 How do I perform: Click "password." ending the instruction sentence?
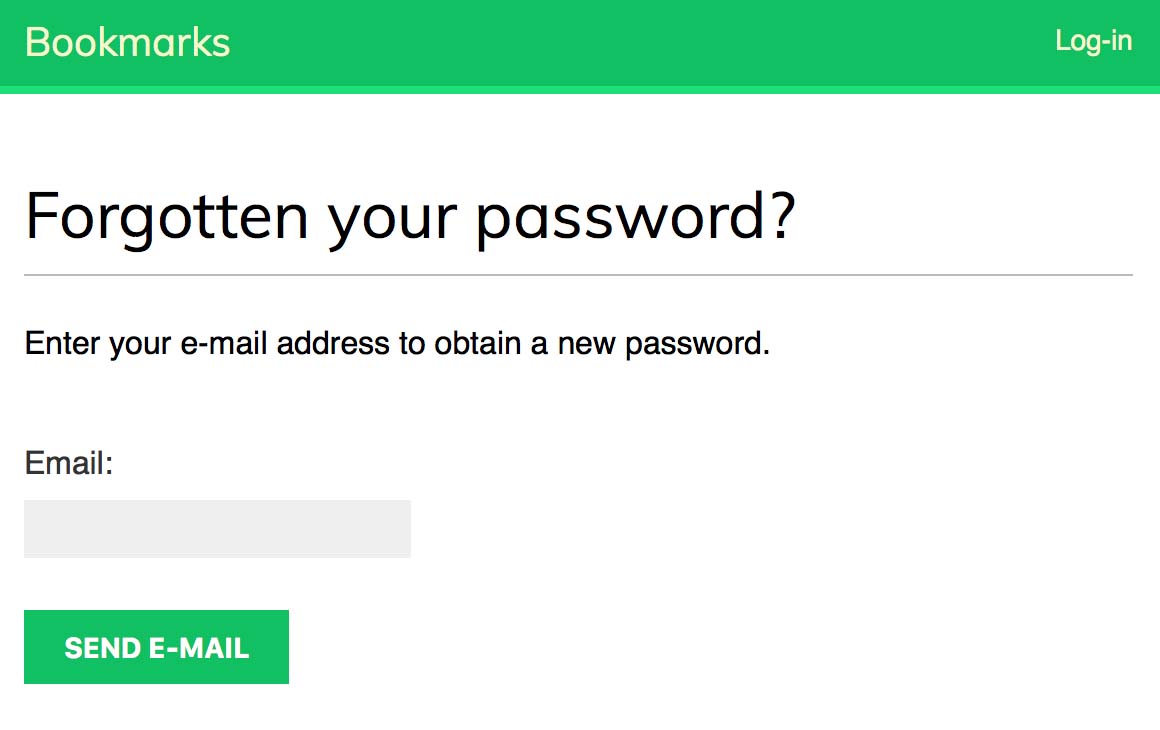point(697,344)
